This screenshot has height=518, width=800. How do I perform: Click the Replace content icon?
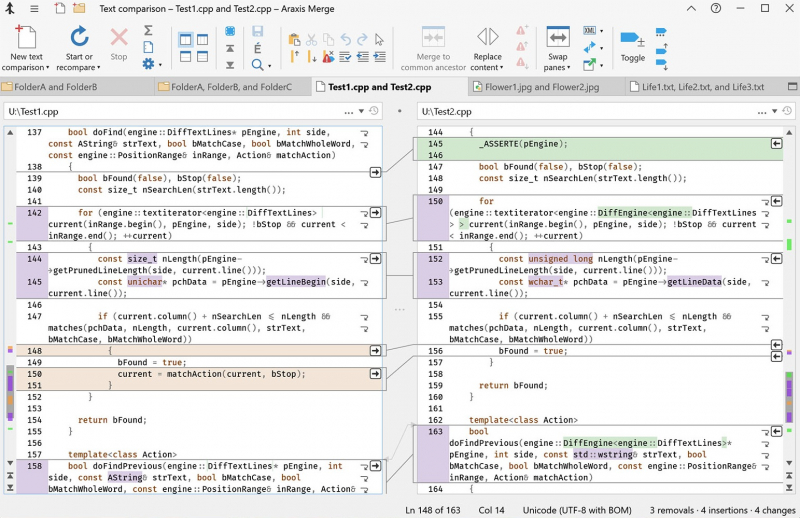click(487, 38)
